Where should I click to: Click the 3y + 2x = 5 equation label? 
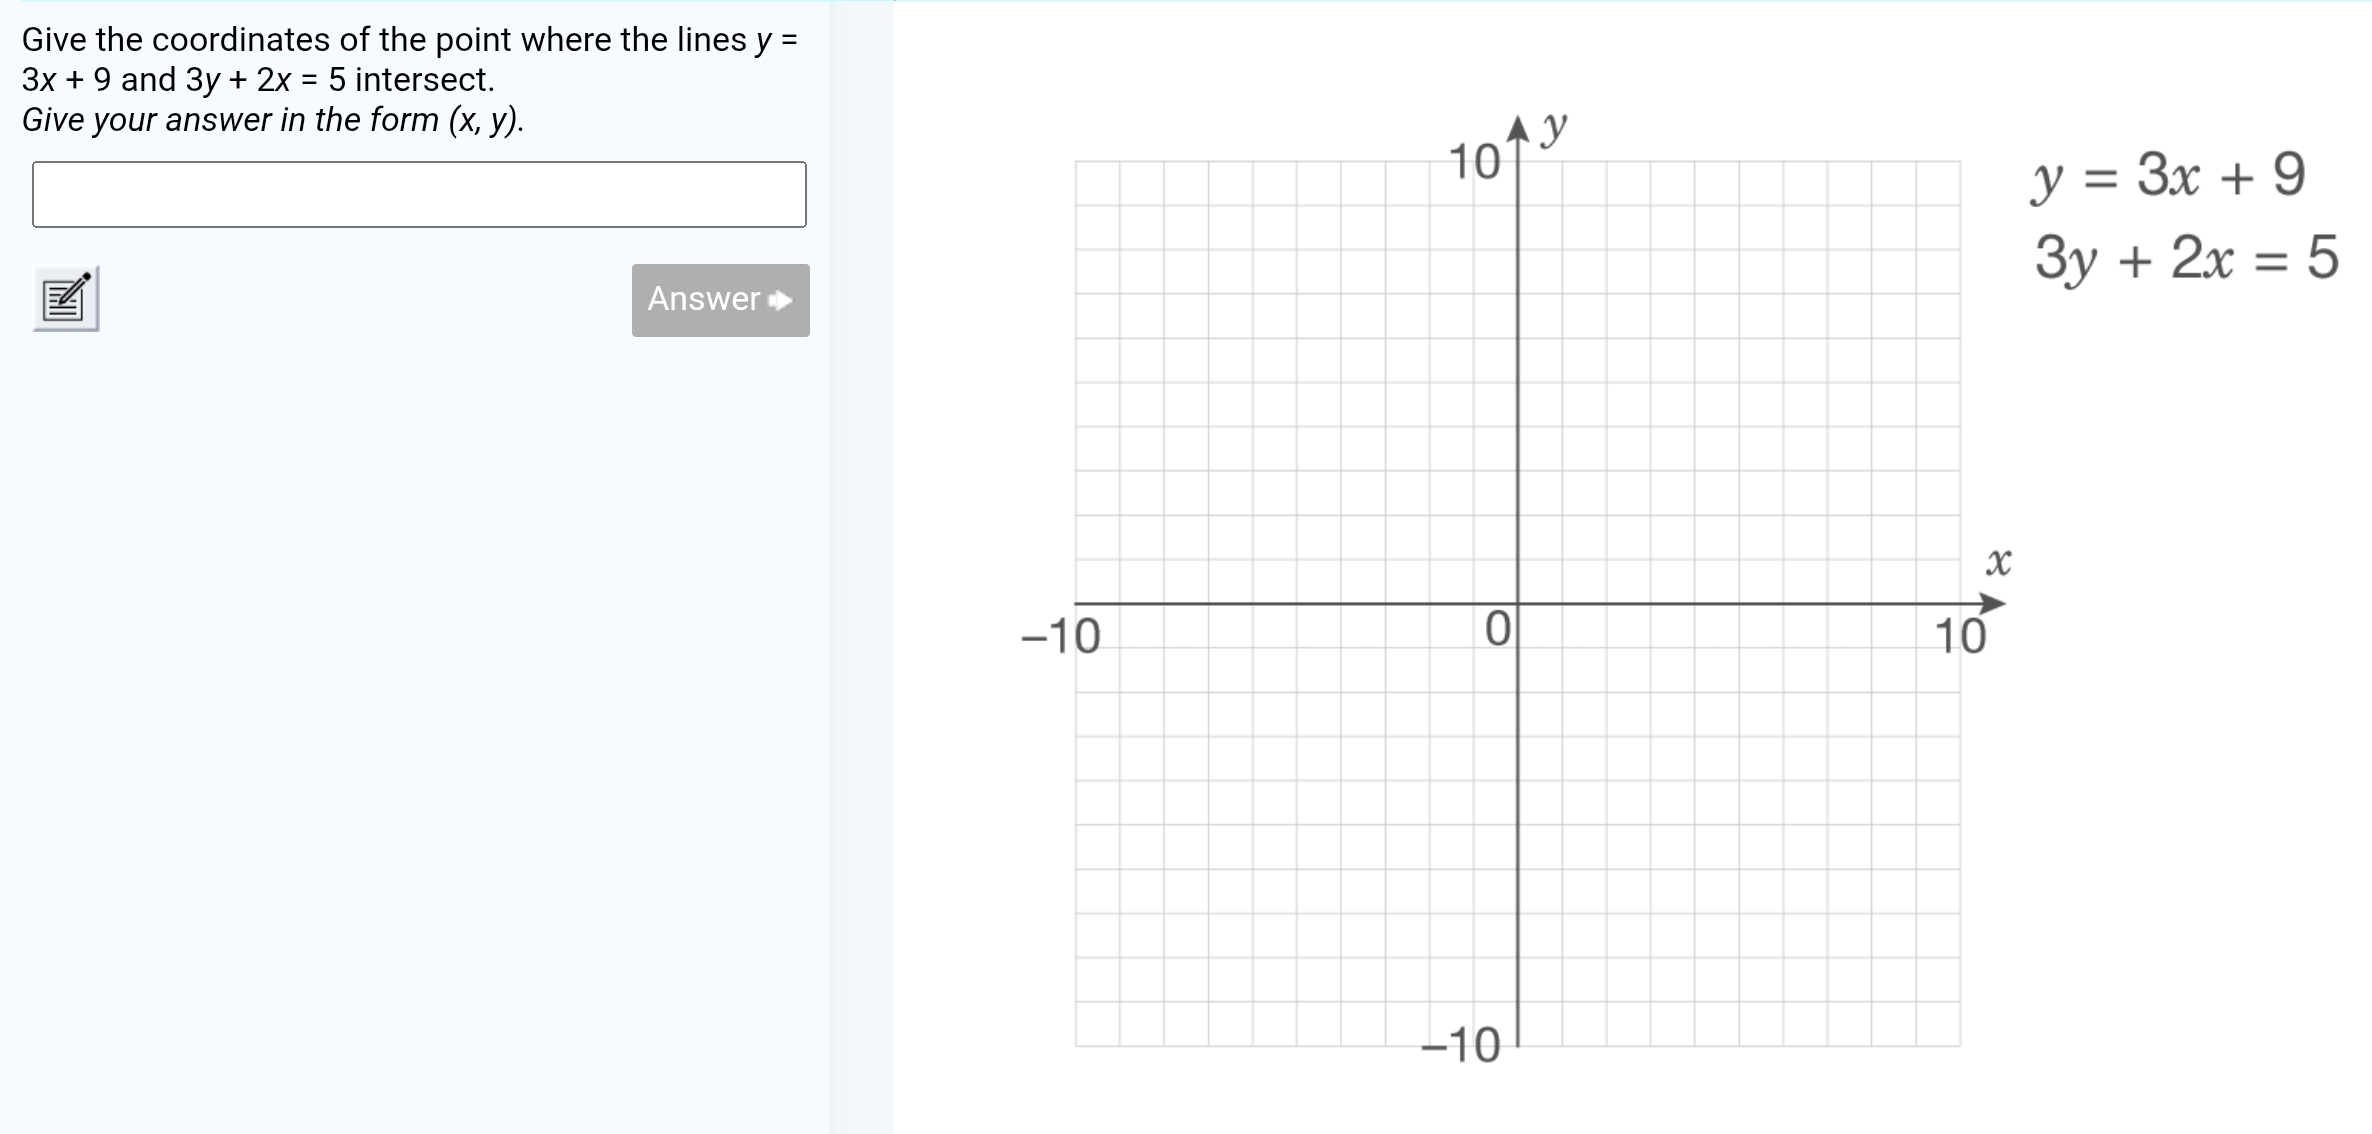click(2186, 258)
